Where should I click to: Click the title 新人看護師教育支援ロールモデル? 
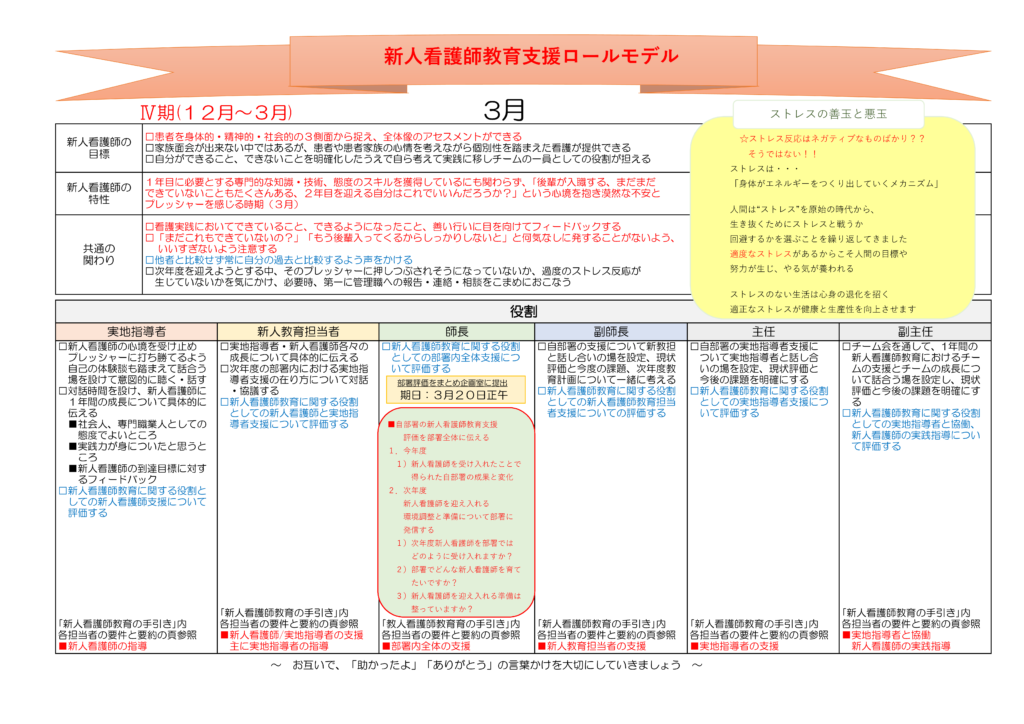pyautogui.click(x=531, y=56)
